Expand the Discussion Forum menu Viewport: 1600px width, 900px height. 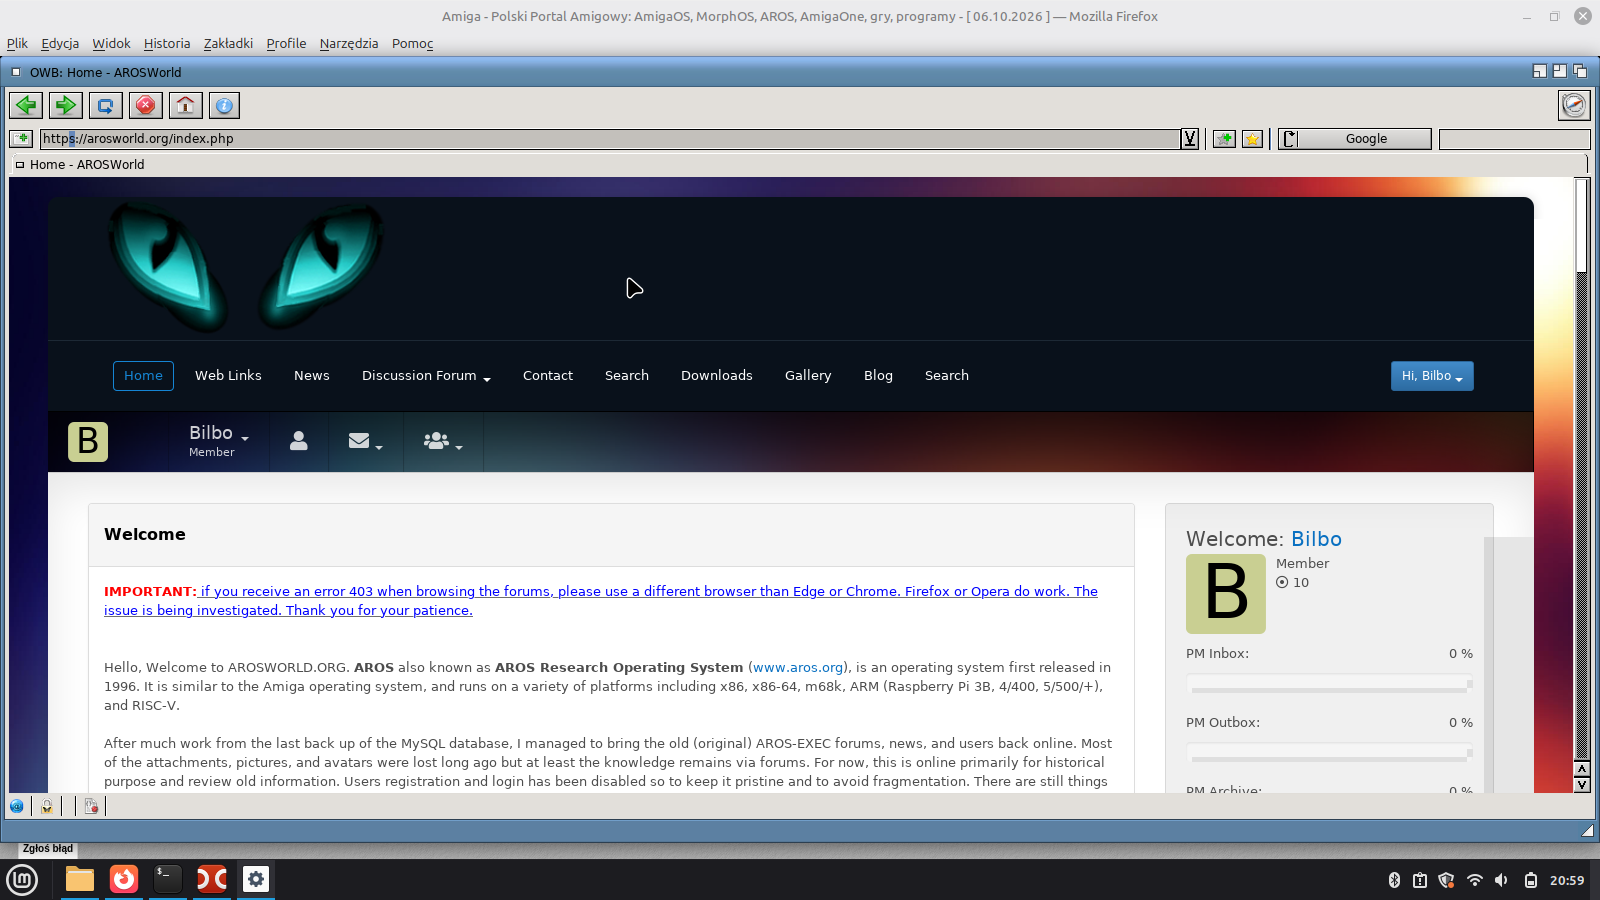point(426,376)
